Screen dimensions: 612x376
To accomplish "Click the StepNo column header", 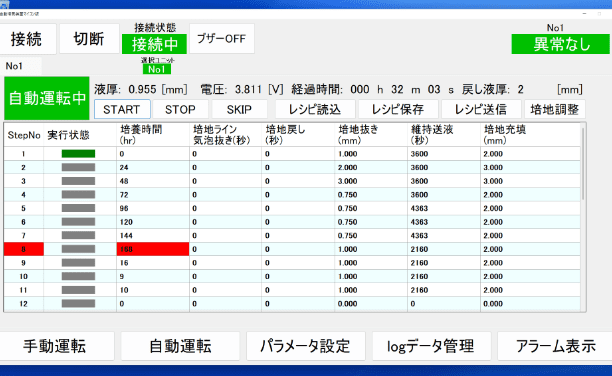I will (x=24, y=135).
